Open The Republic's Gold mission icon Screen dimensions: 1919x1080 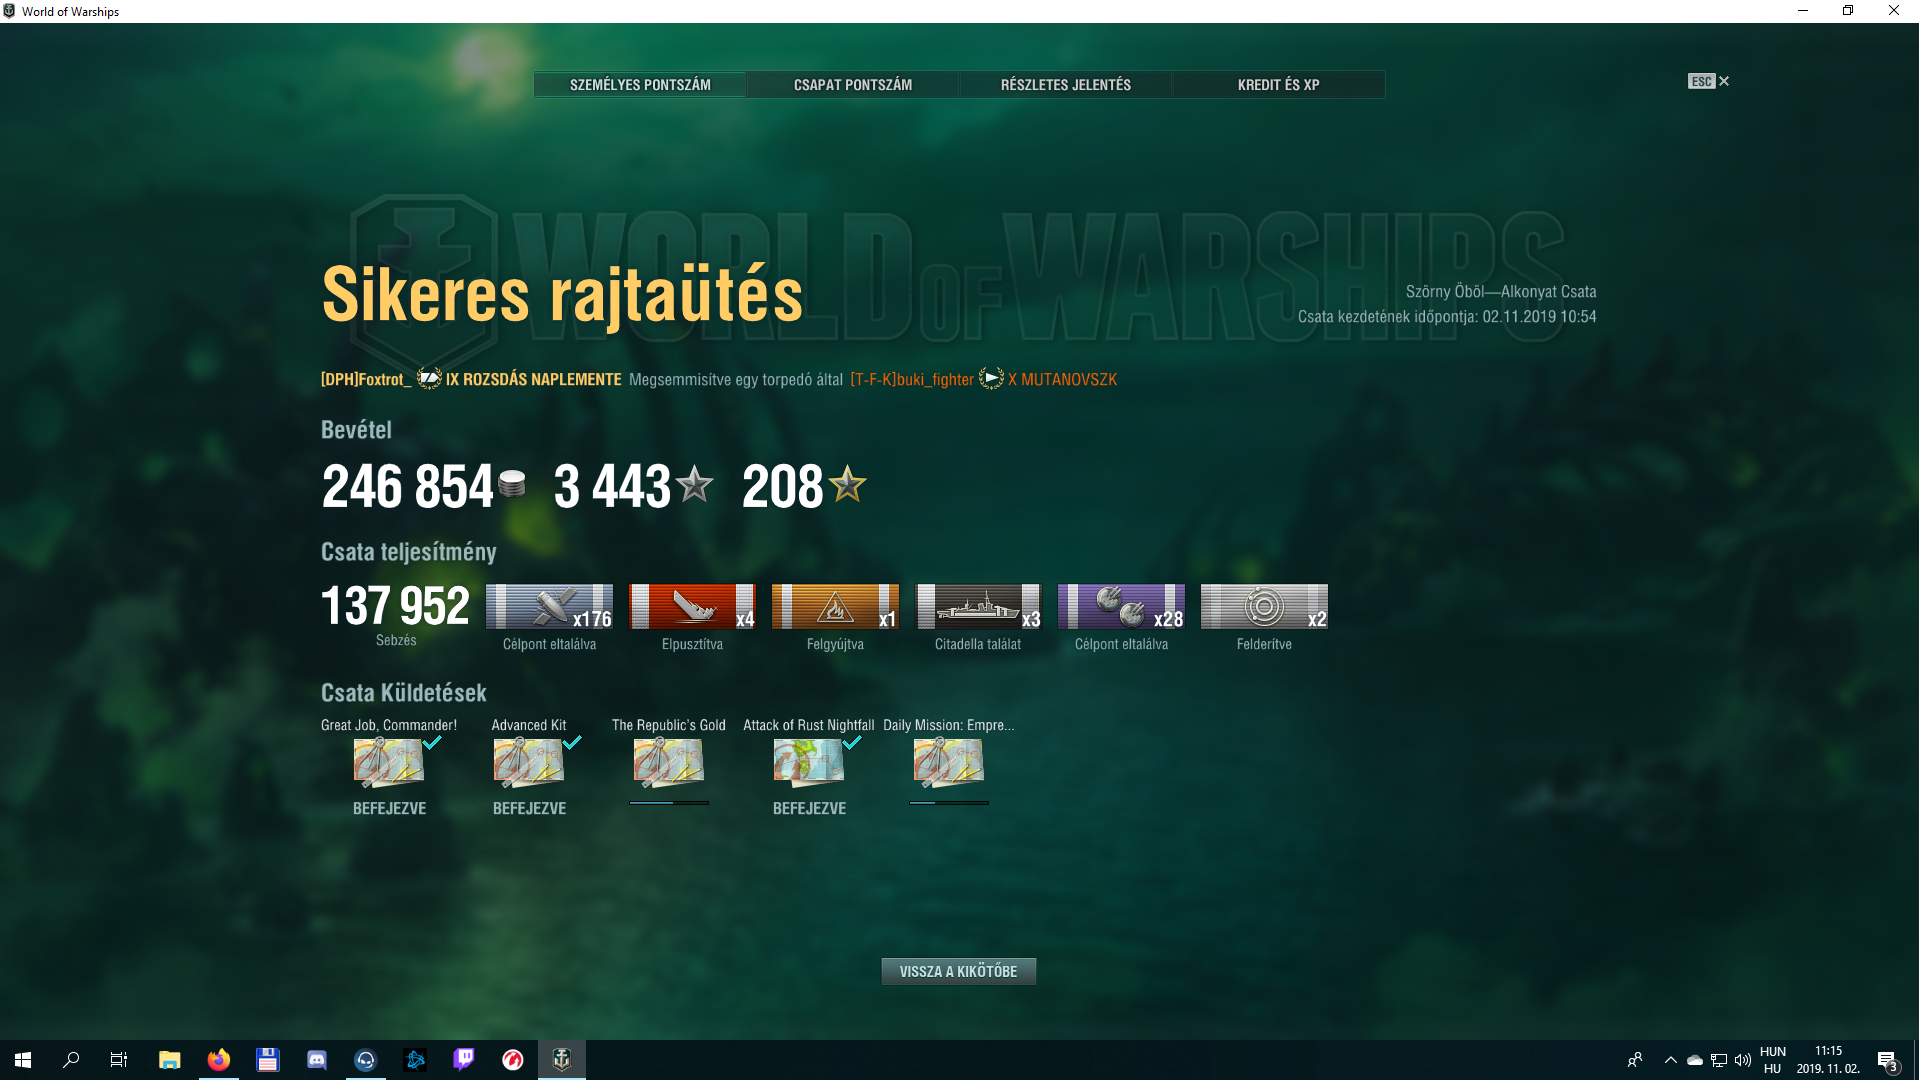(669, 763)
